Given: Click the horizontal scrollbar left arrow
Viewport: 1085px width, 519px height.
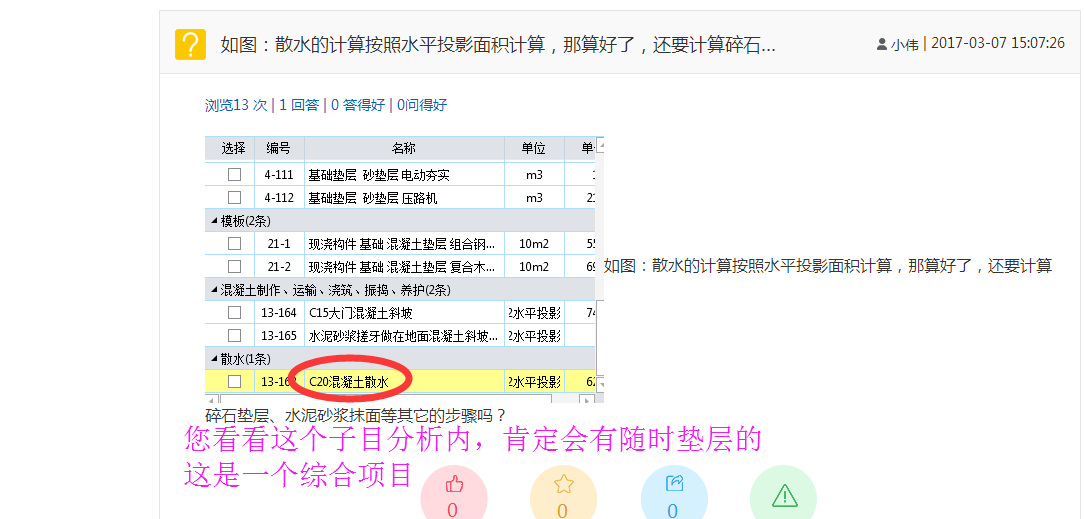Looking at the screenshot, I should (212, 399).
